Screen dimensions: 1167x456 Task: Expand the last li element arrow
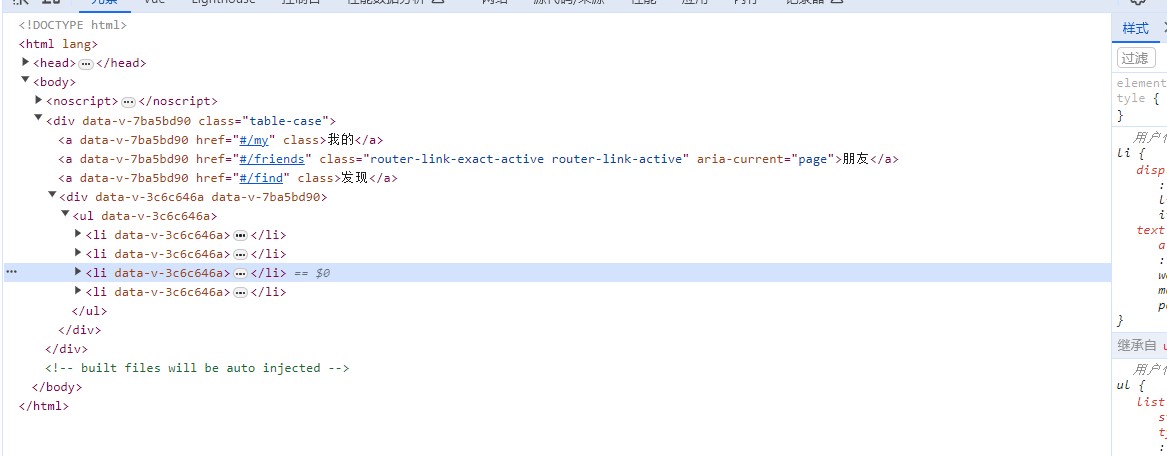[79, 292]
